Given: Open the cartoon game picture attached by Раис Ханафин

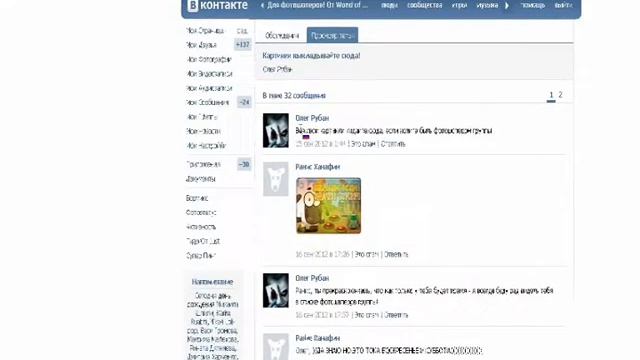Looking at the screenshot, I should pos(329,205).
